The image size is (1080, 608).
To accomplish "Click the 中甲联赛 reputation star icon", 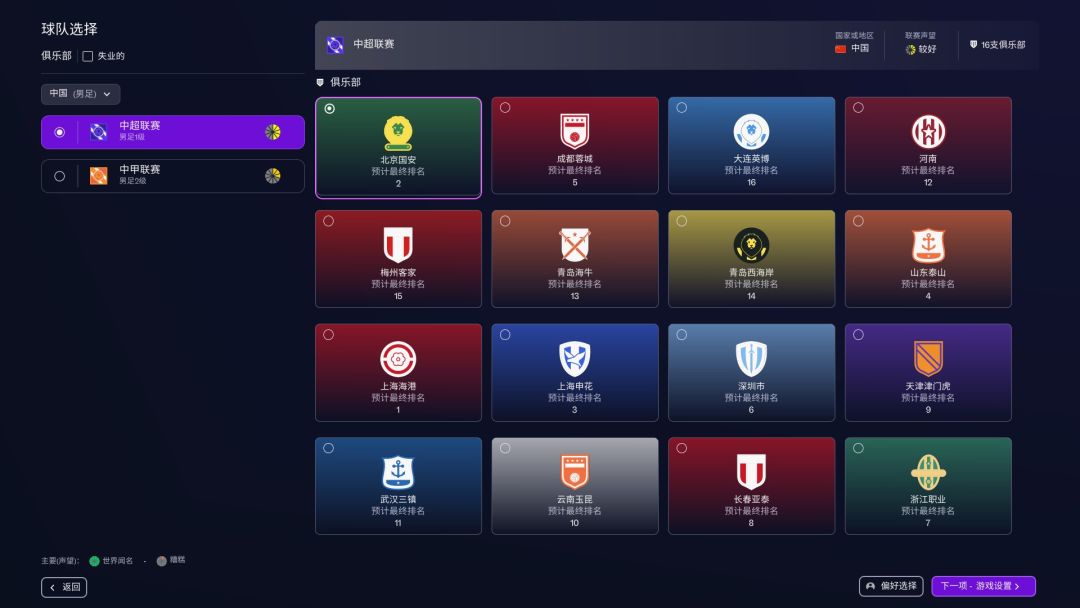I will [x=273, y=176].
